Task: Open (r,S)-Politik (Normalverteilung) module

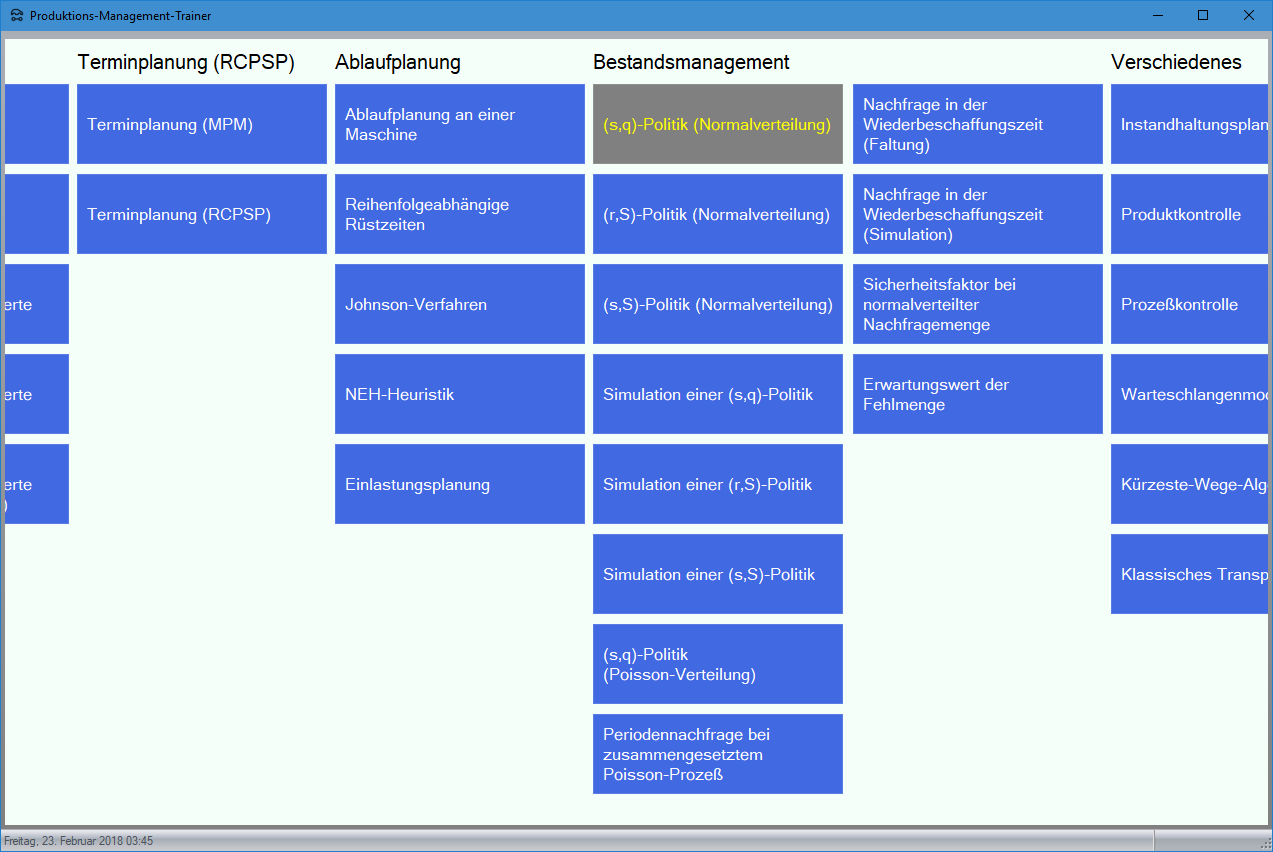Action: [717, 214]
